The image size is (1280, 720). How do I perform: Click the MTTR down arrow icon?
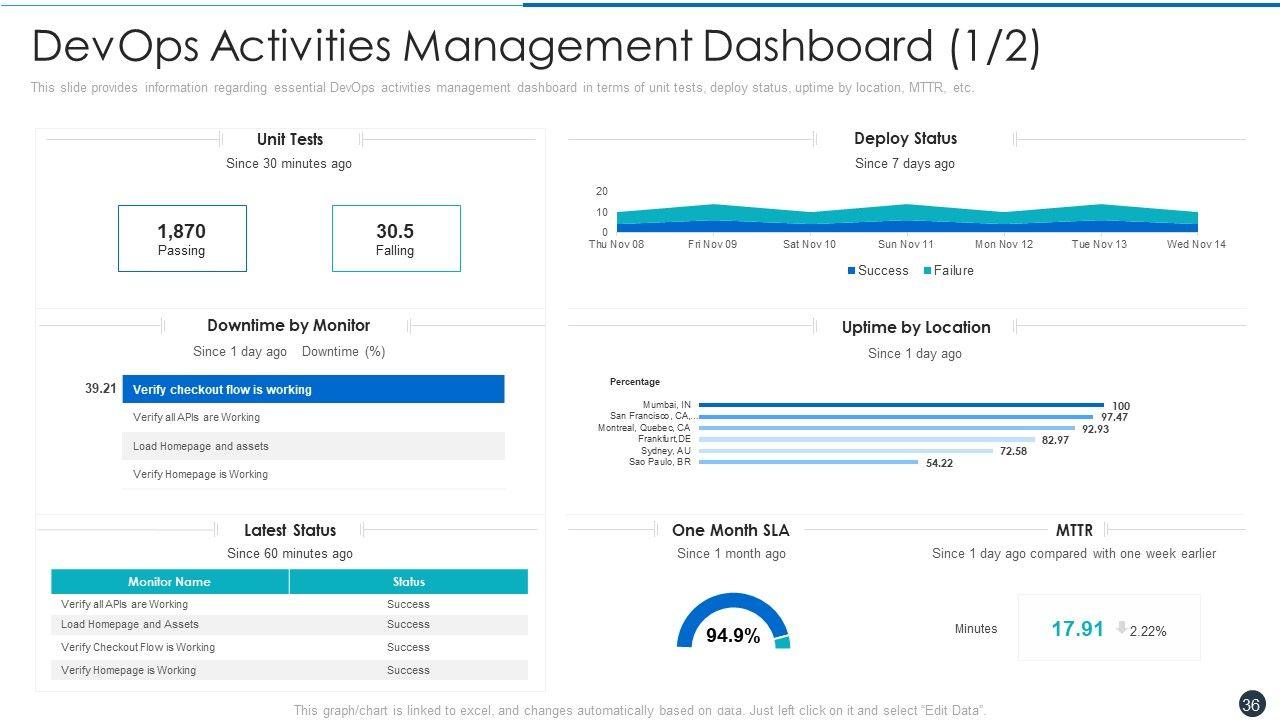click(x=1121, y=629)
